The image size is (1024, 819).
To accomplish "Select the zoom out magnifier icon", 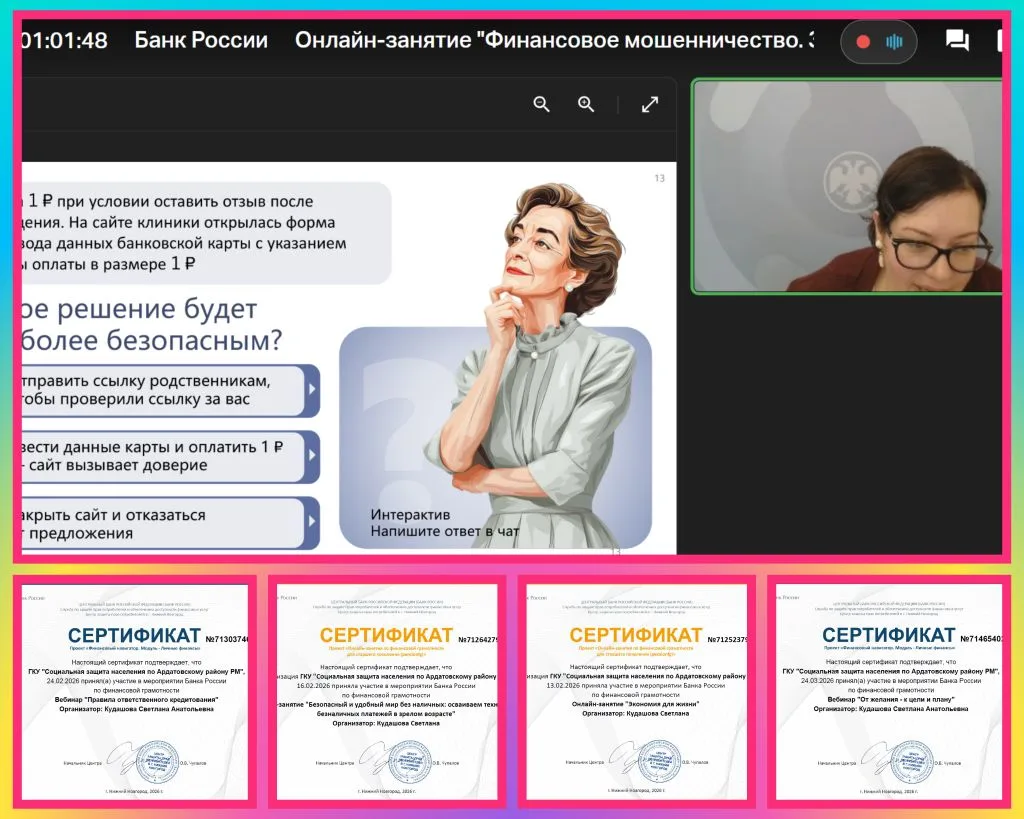I will pos(541,104).
